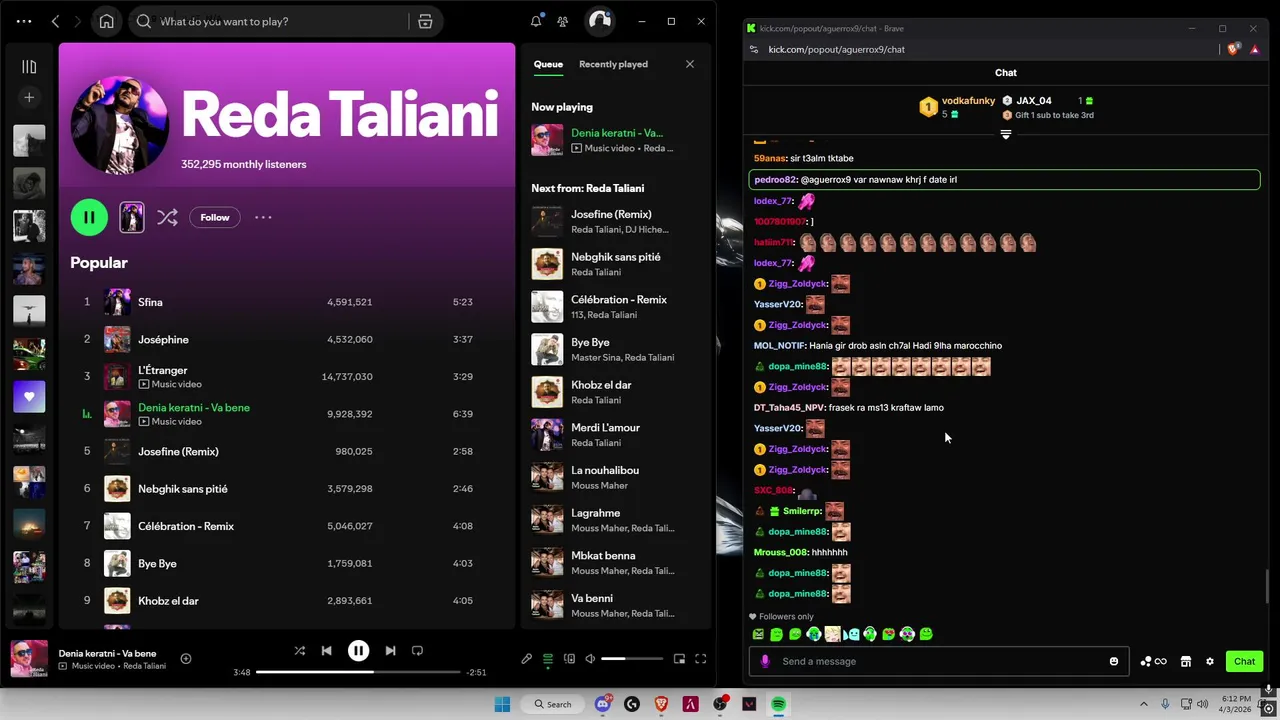
Task: Toggle the queue icon in player bar
Action: click(548, 658)
